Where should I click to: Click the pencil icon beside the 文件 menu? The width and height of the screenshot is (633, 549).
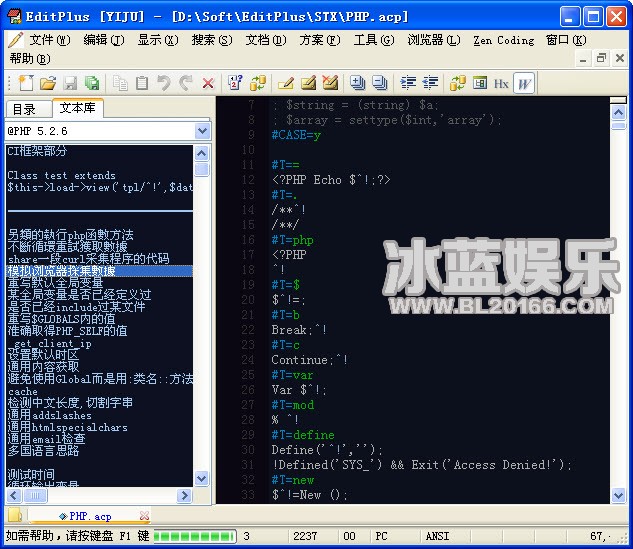(x=15, y=40)
